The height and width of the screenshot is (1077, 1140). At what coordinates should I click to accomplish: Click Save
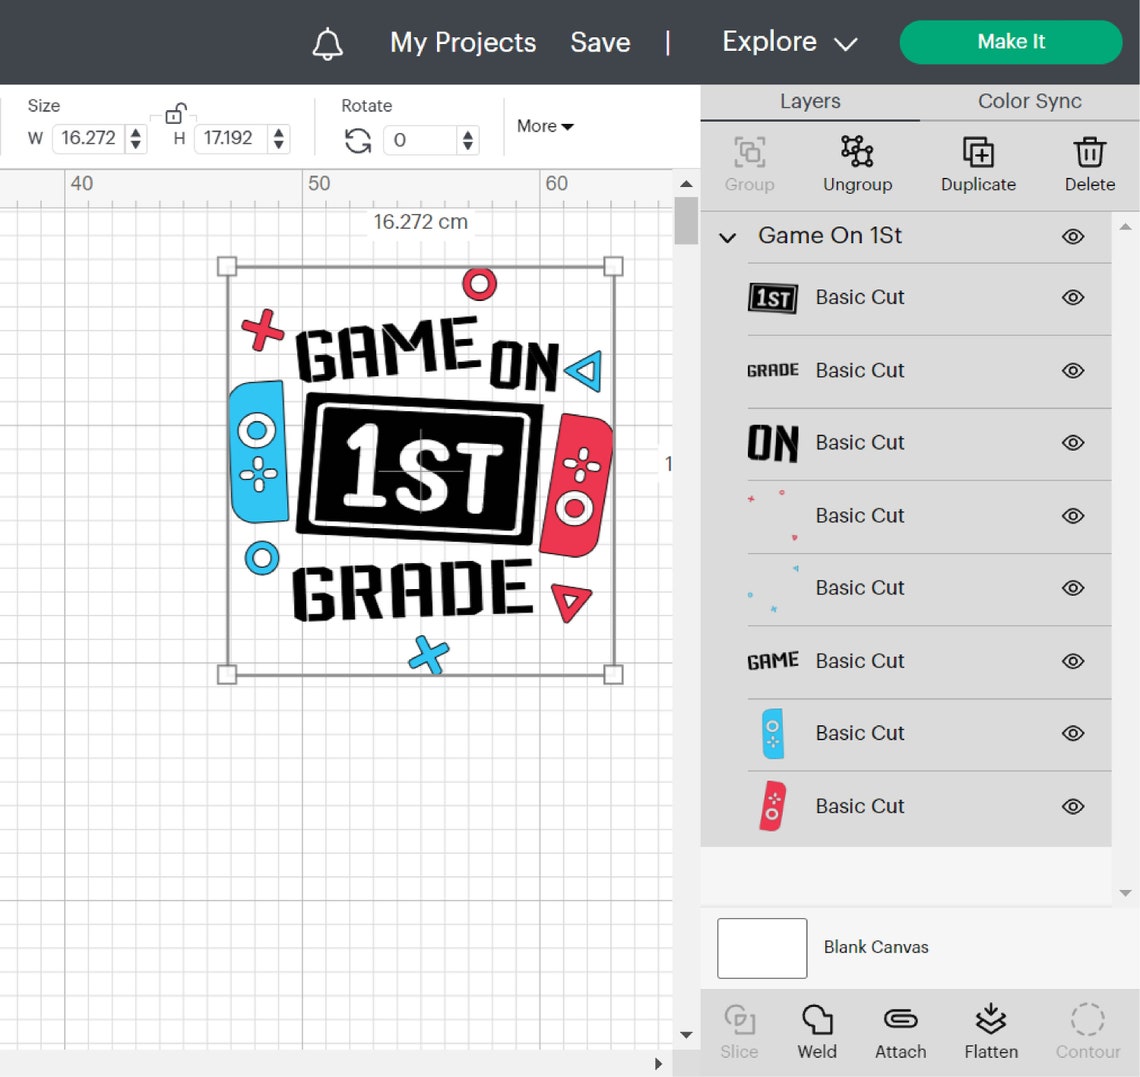(x=600, y=42)
